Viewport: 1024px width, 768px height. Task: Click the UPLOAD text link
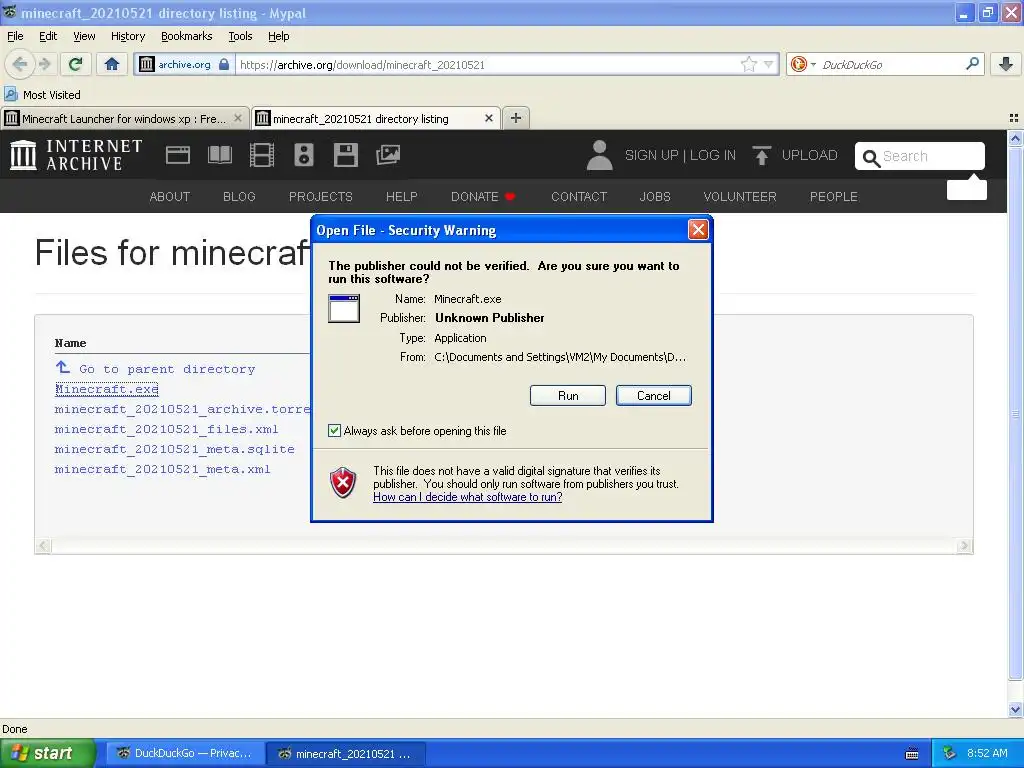809,155
